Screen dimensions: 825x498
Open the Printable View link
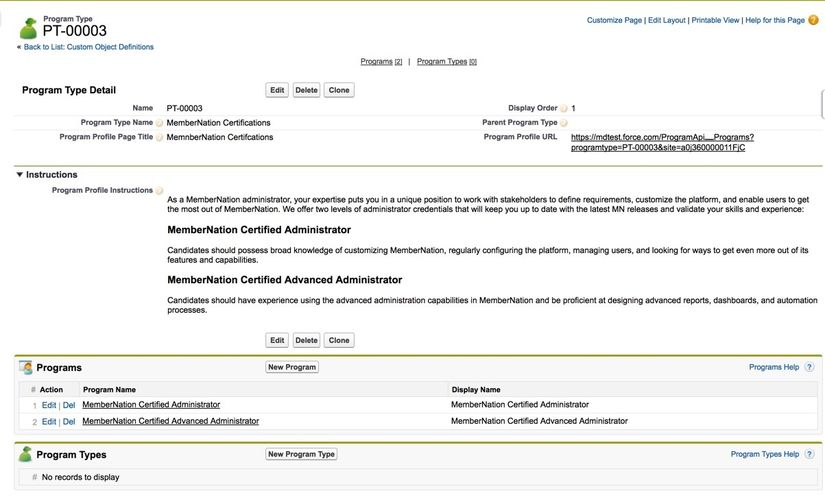715,20
